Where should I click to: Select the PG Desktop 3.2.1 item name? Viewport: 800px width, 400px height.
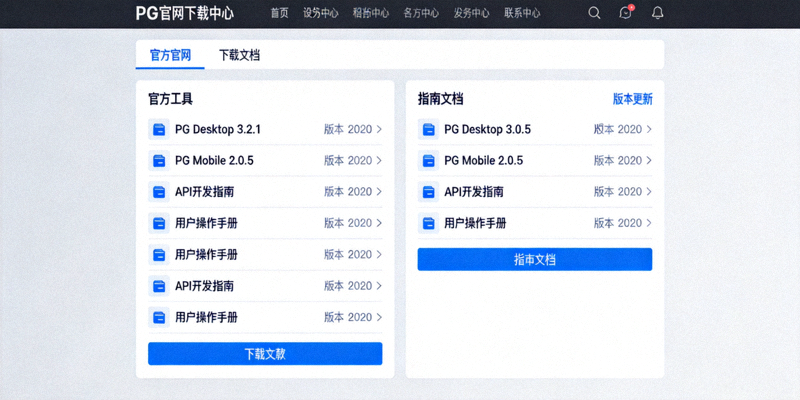tap(218, 130)
